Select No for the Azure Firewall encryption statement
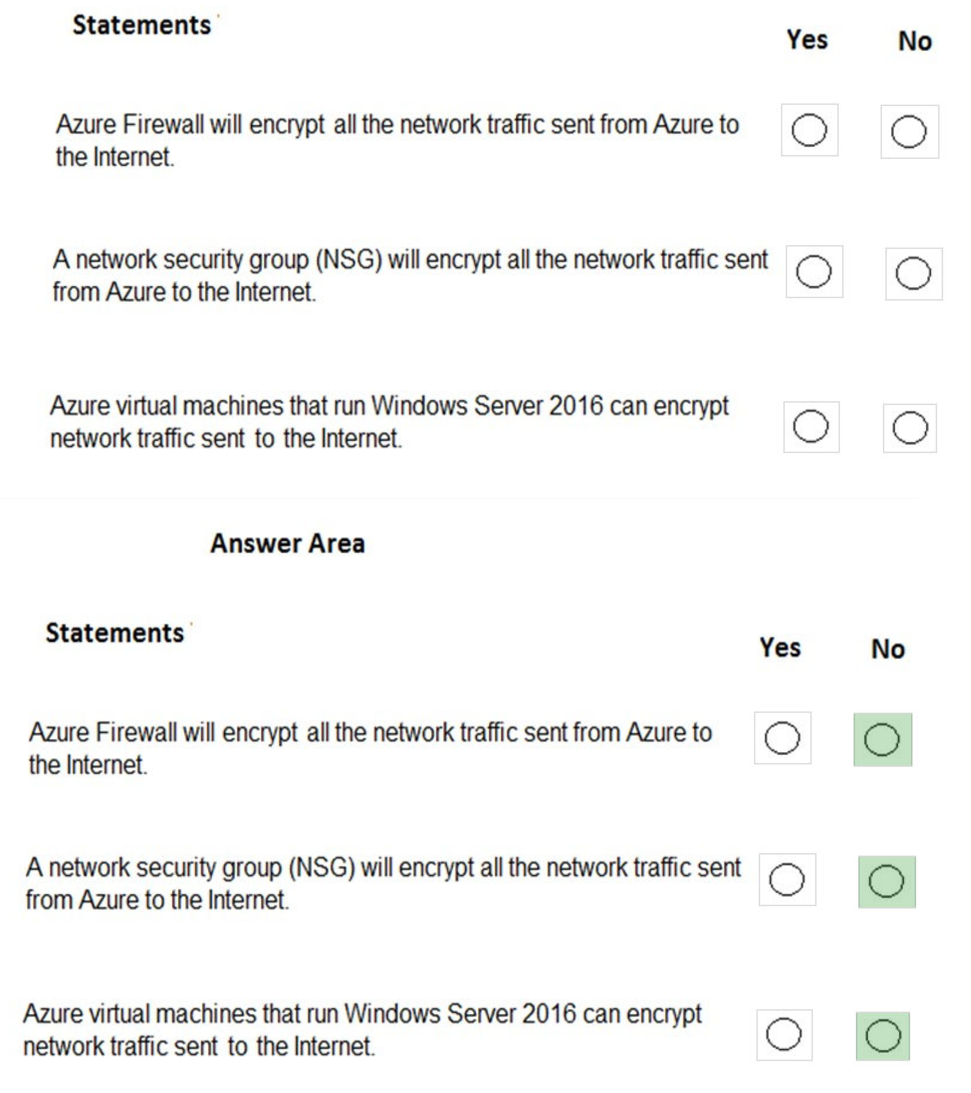Screen dimensions: 971x1093 coord(910,131)
